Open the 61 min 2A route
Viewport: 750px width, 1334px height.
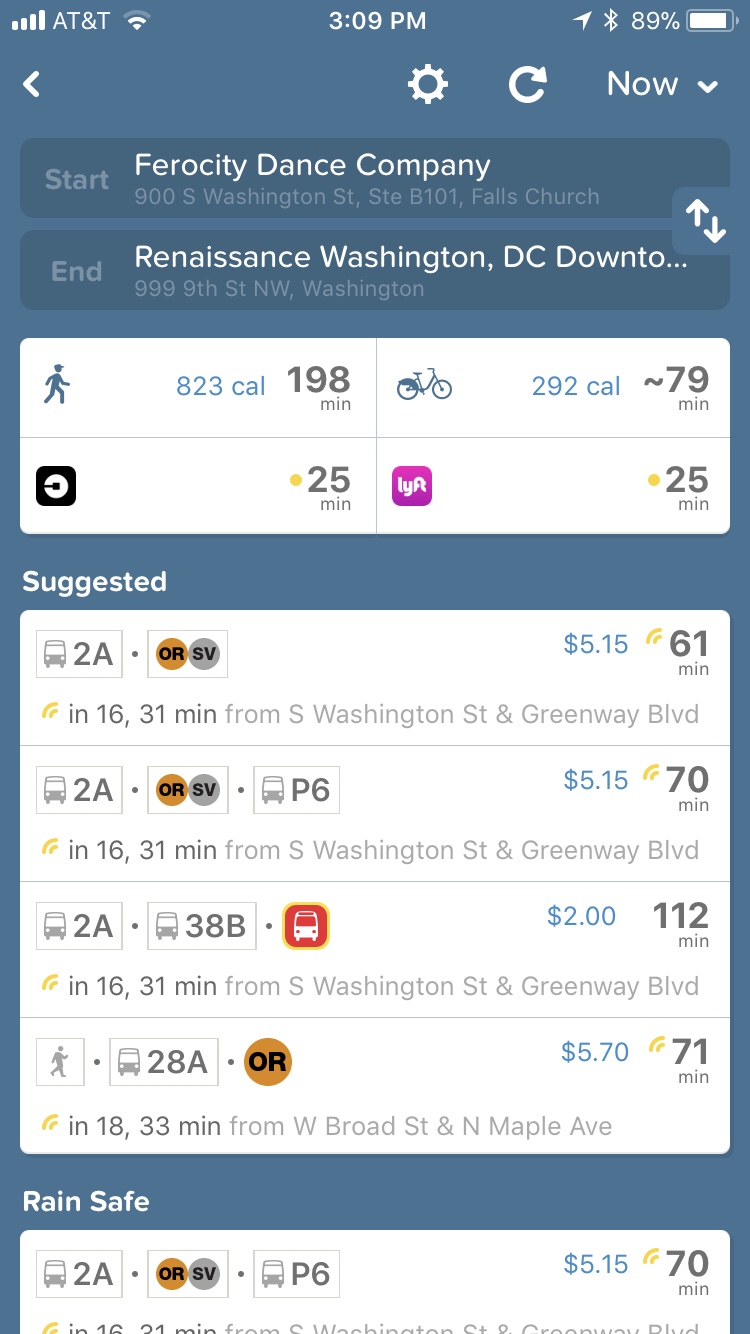point(375,678)
